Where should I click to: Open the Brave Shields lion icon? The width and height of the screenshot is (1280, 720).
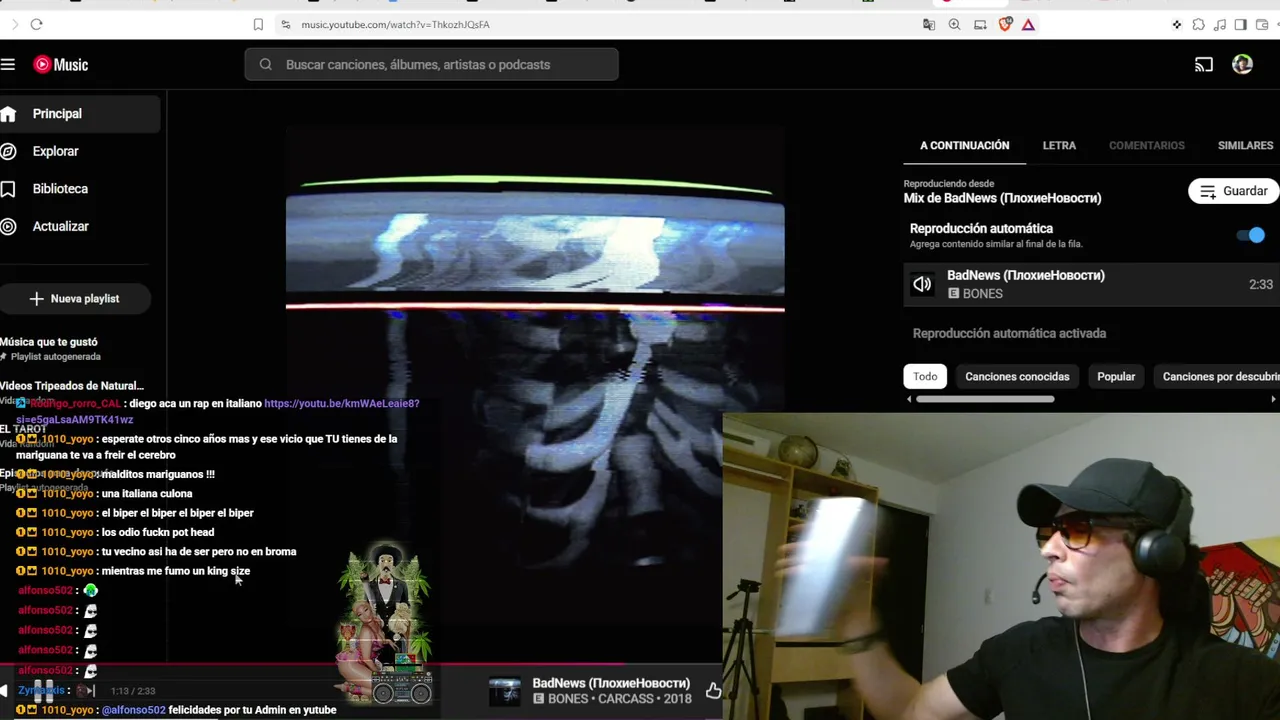[1005, 24]
